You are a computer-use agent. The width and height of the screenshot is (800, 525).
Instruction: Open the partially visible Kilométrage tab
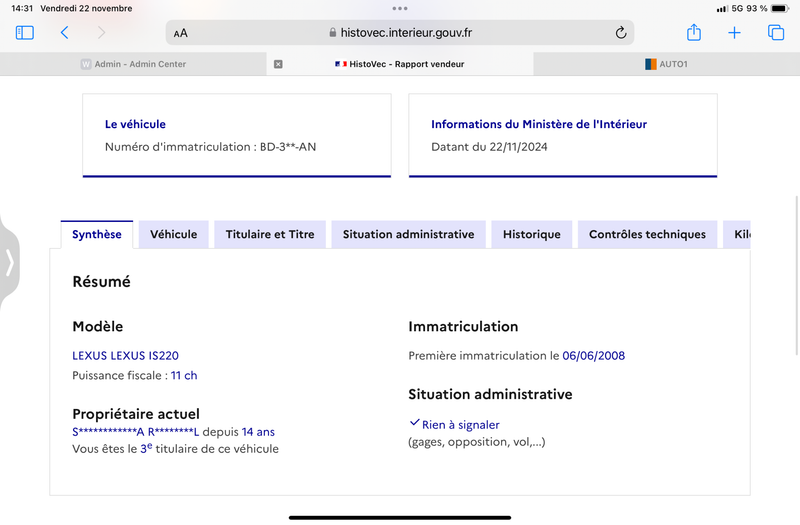coord(737,235)
